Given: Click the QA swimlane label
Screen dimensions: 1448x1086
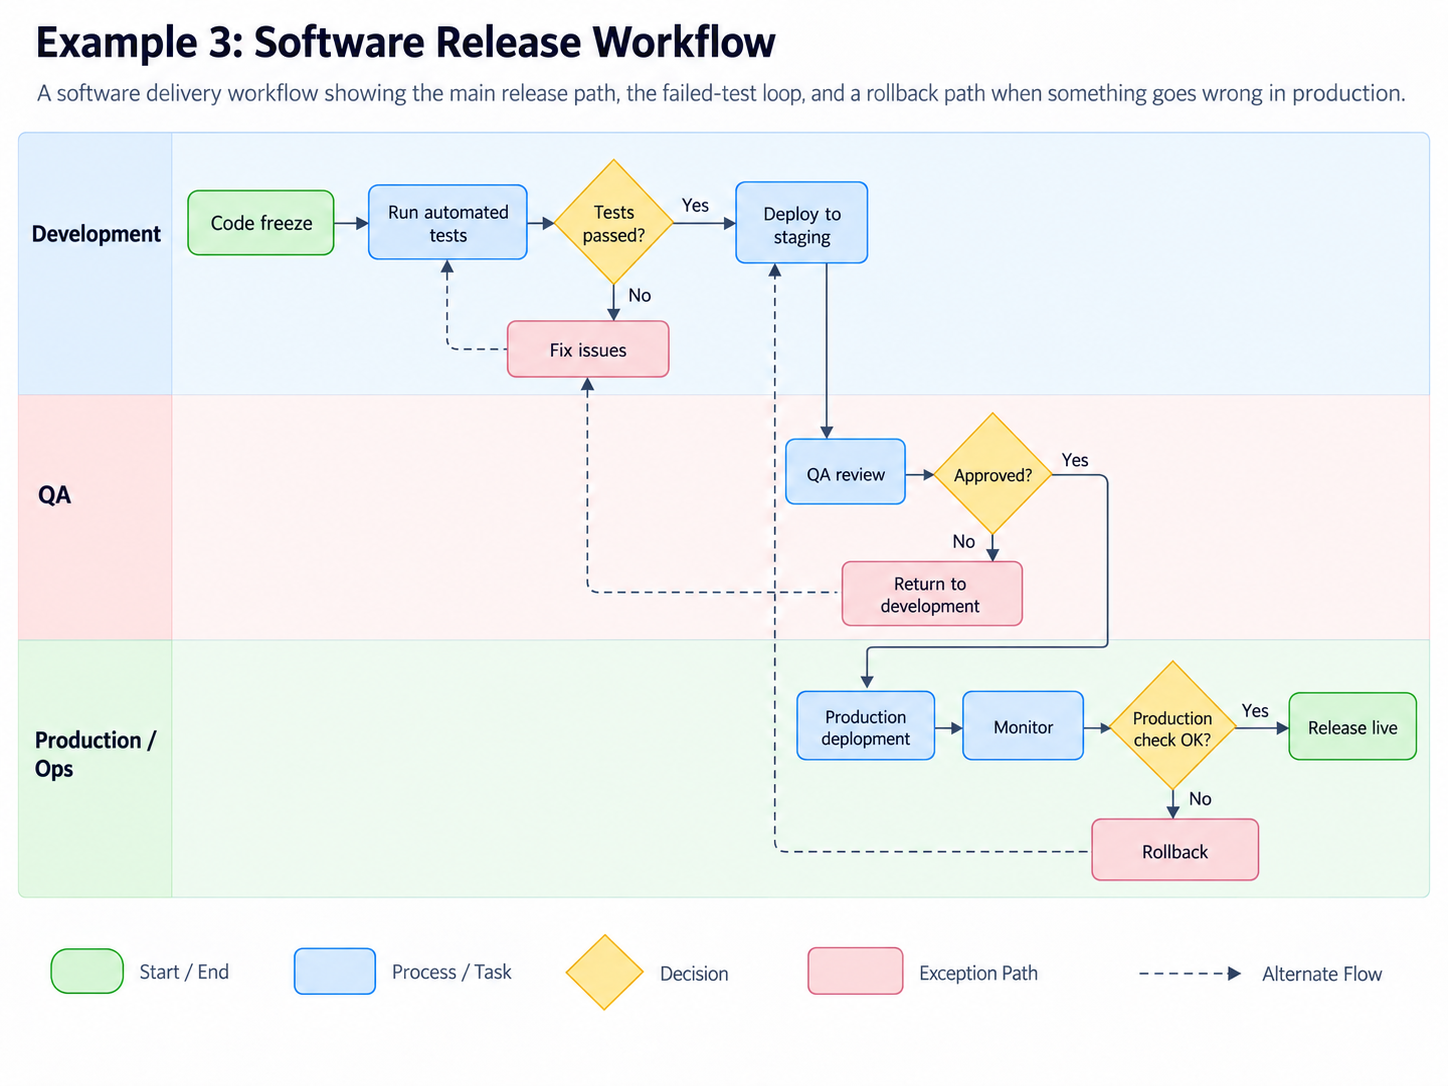Looking at the screenshot, I should coord(54,495).
